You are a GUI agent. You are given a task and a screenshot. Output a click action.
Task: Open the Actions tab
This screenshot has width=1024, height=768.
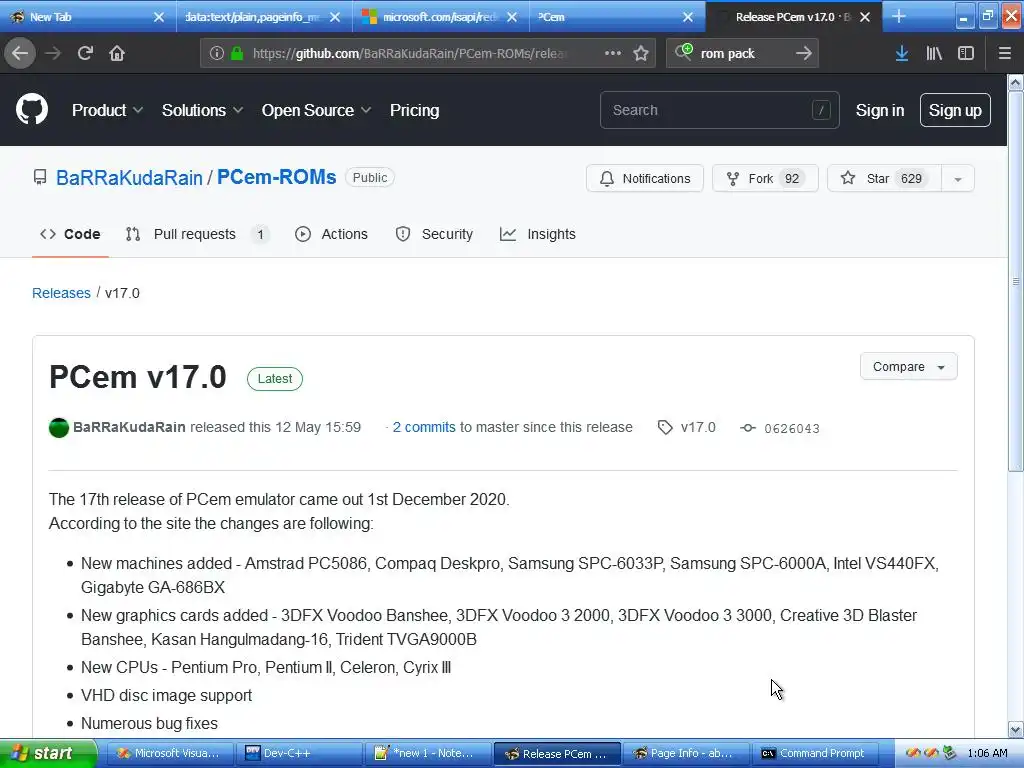pos(331,234)
